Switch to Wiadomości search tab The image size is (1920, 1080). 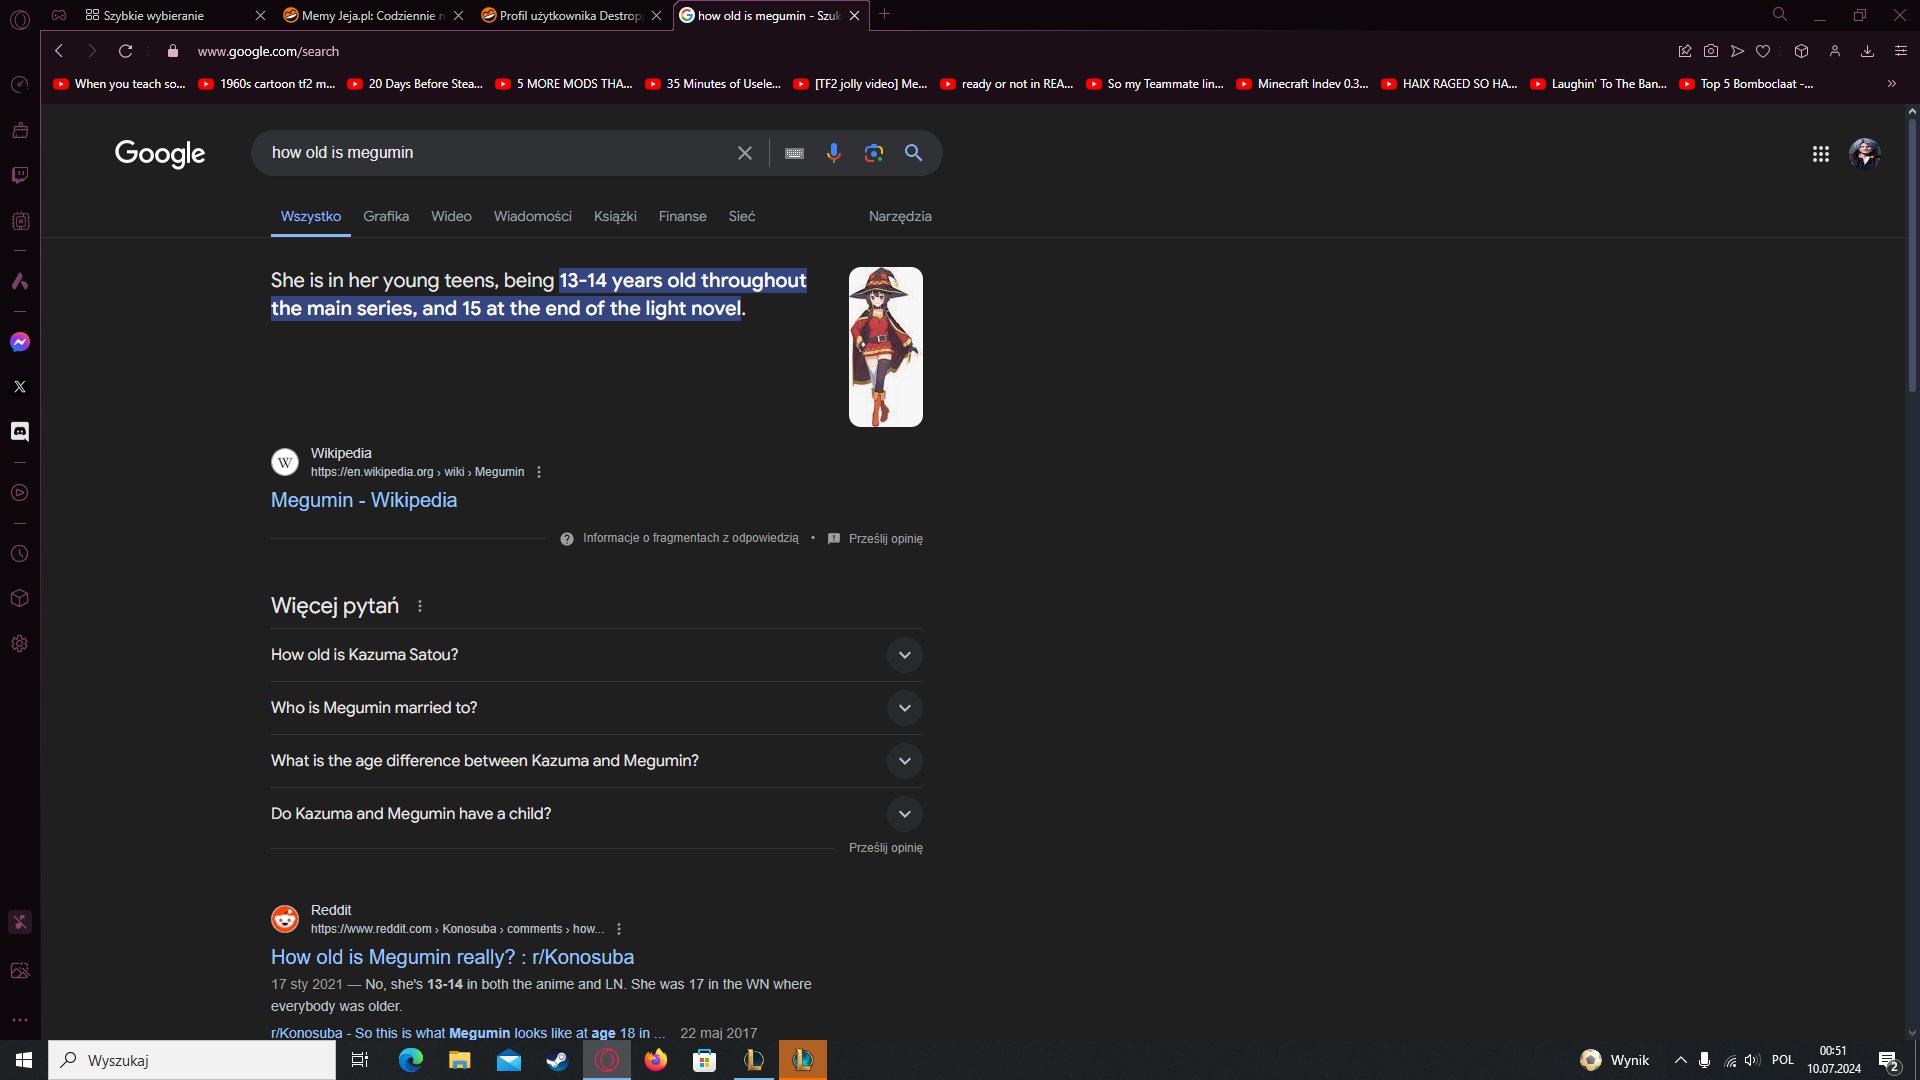click(x=533, y=216)
